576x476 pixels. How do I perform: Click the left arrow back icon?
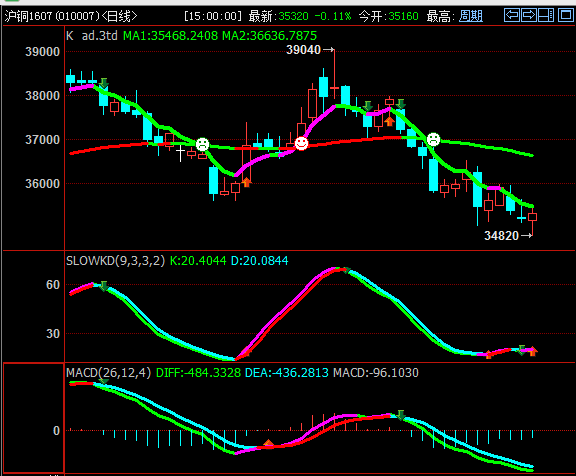click(x=512, y=15)
